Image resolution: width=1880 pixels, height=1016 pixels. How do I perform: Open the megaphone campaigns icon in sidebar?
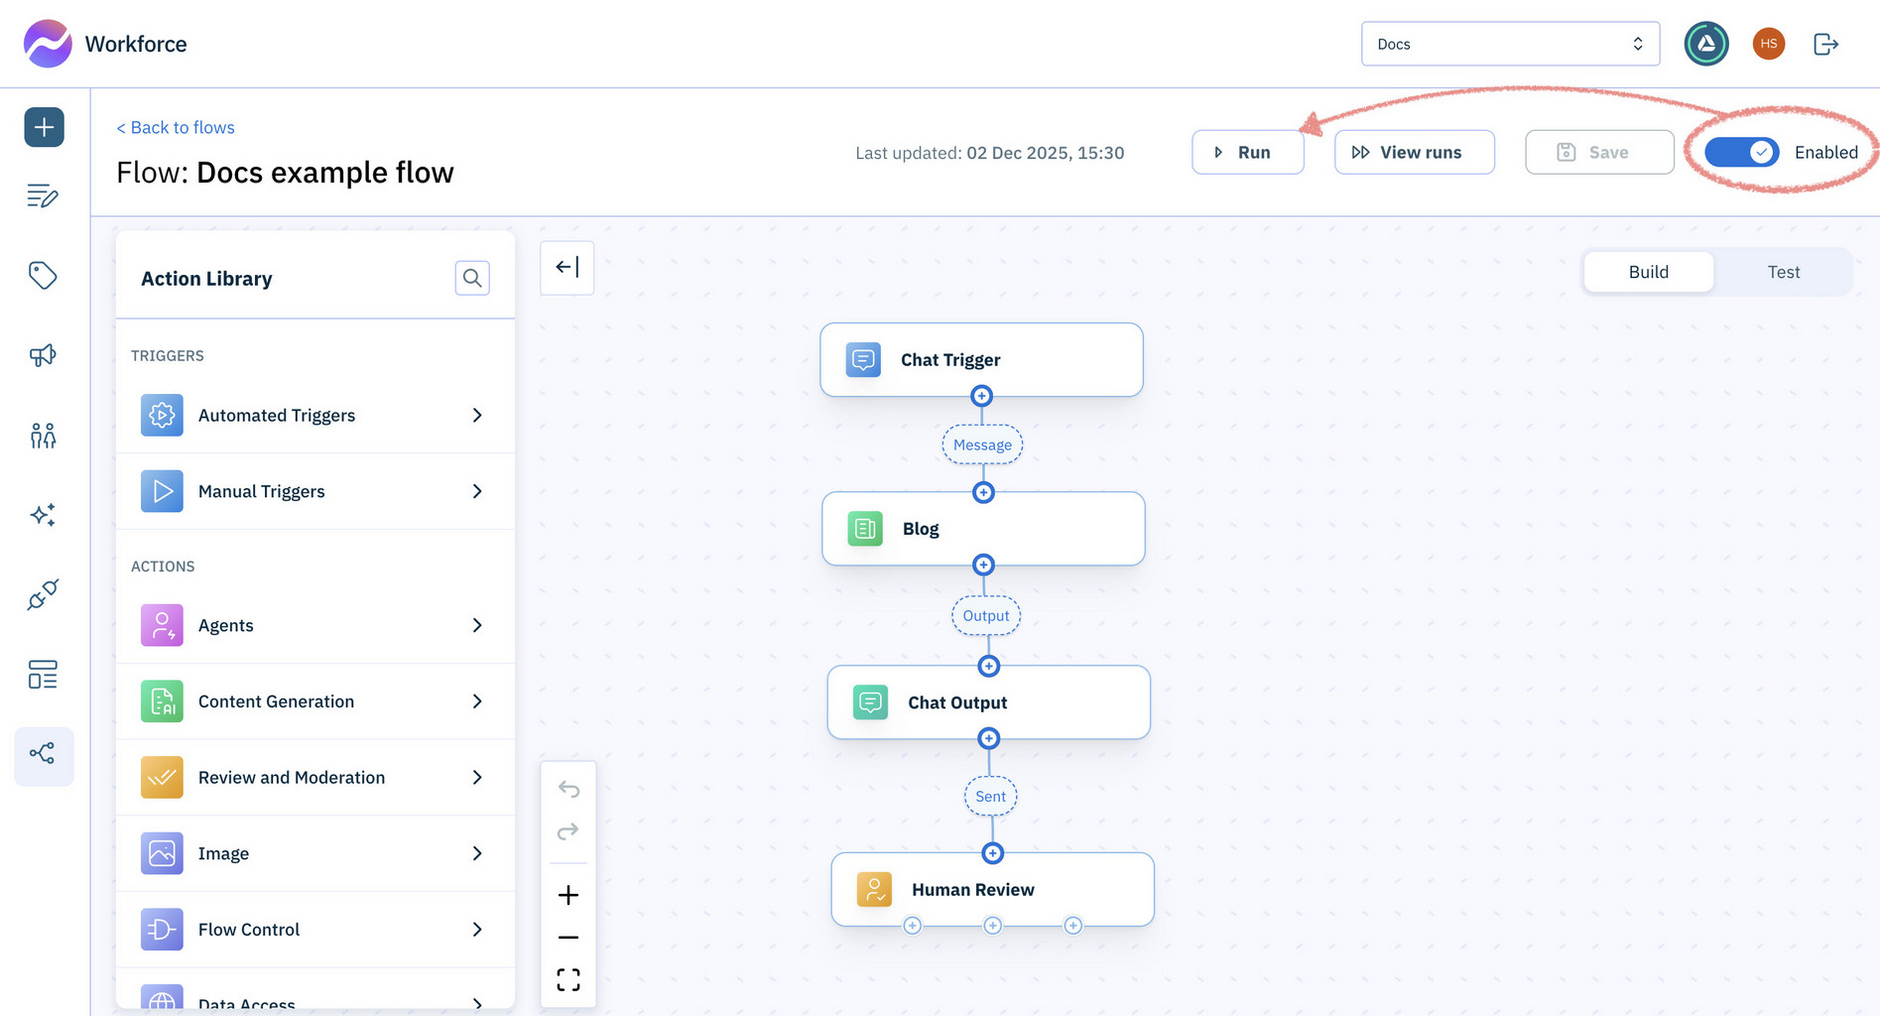tap(43, 355)
